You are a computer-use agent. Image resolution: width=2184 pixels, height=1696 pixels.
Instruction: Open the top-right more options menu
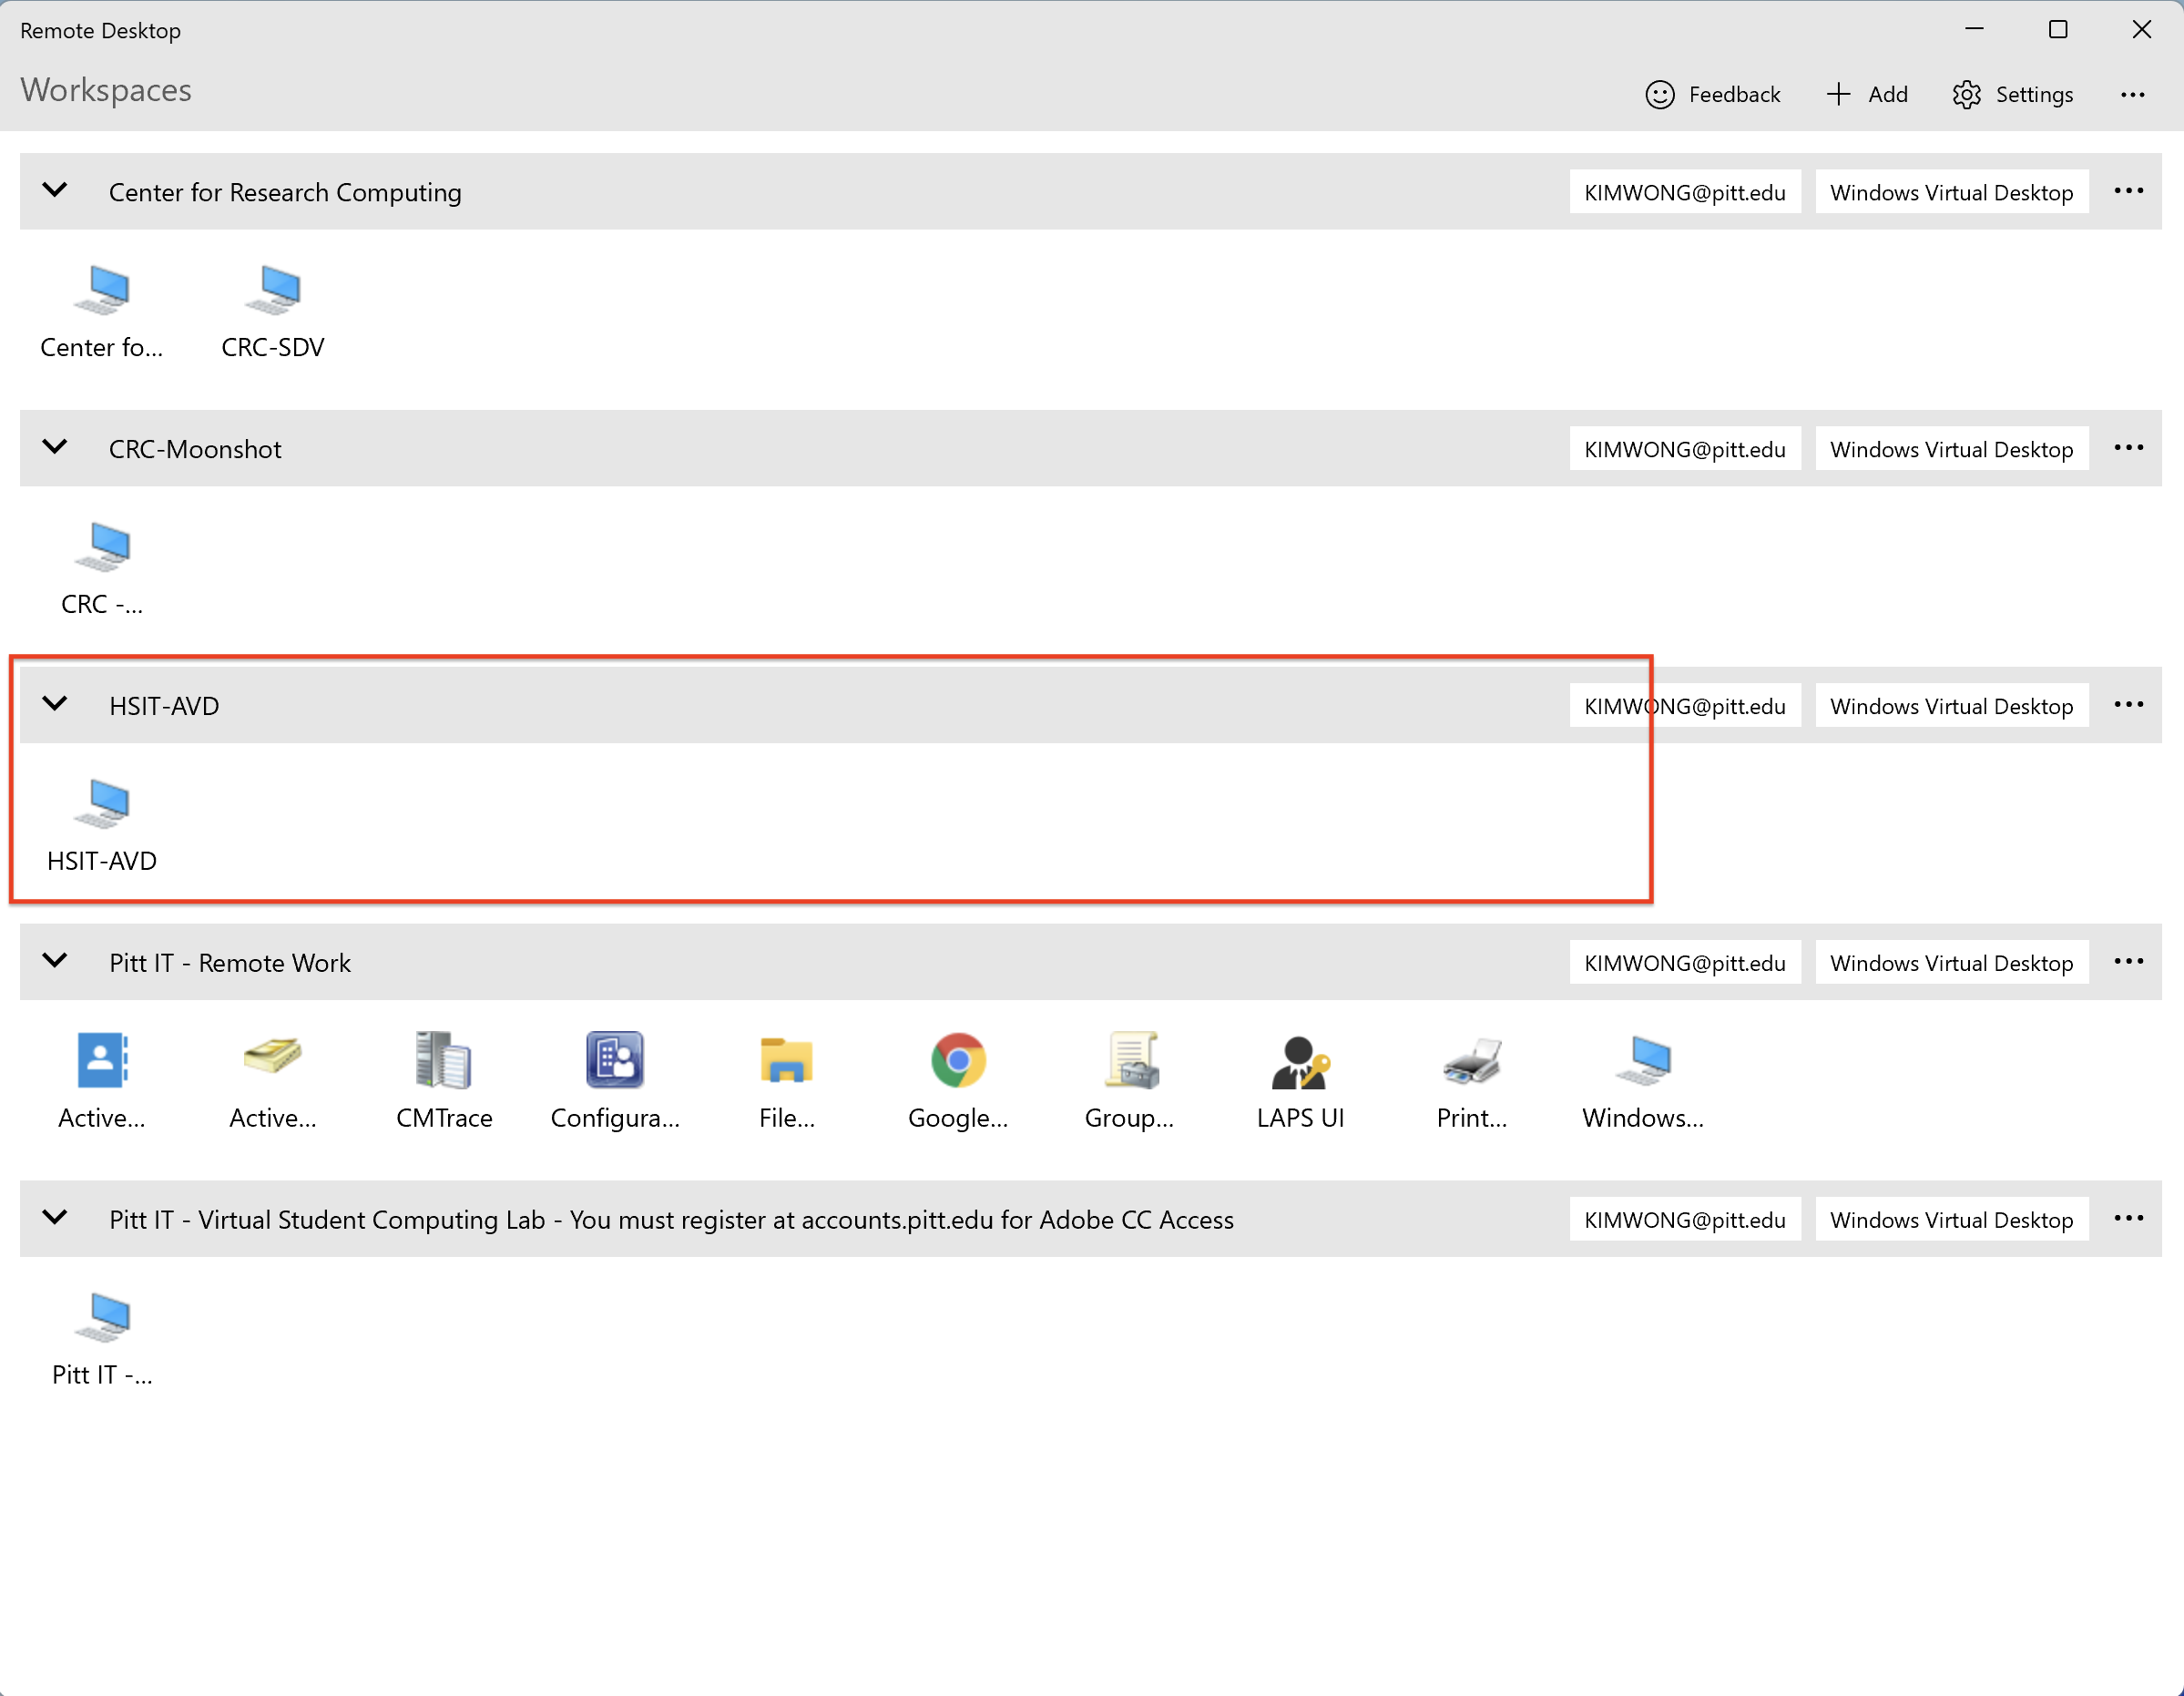tap(2133, 94)
